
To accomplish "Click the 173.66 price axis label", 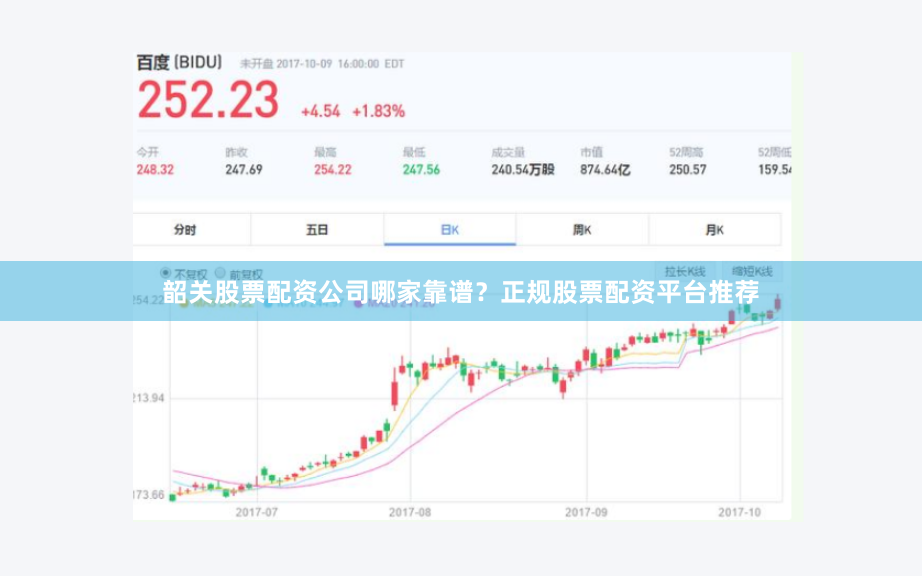I will click(149, 495).
